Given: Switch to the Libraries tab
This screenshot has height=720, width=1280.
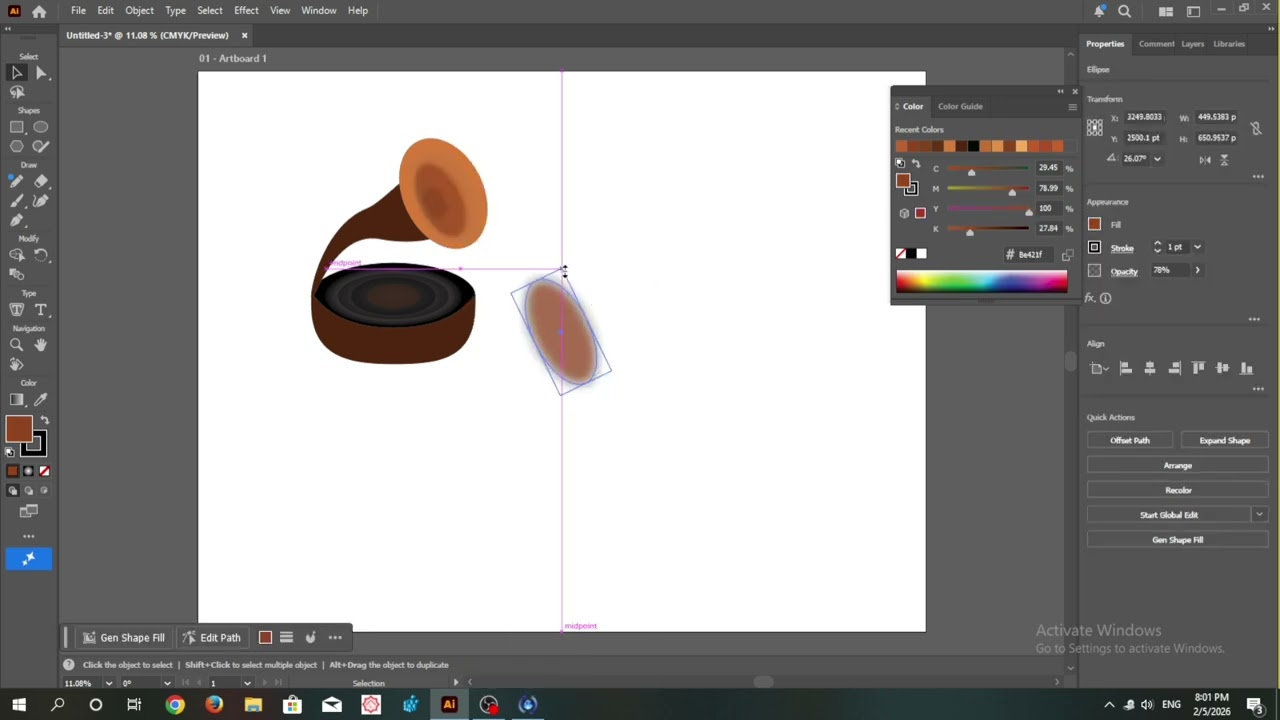Looking at the screenshot, I should [x=1229, y=44].
